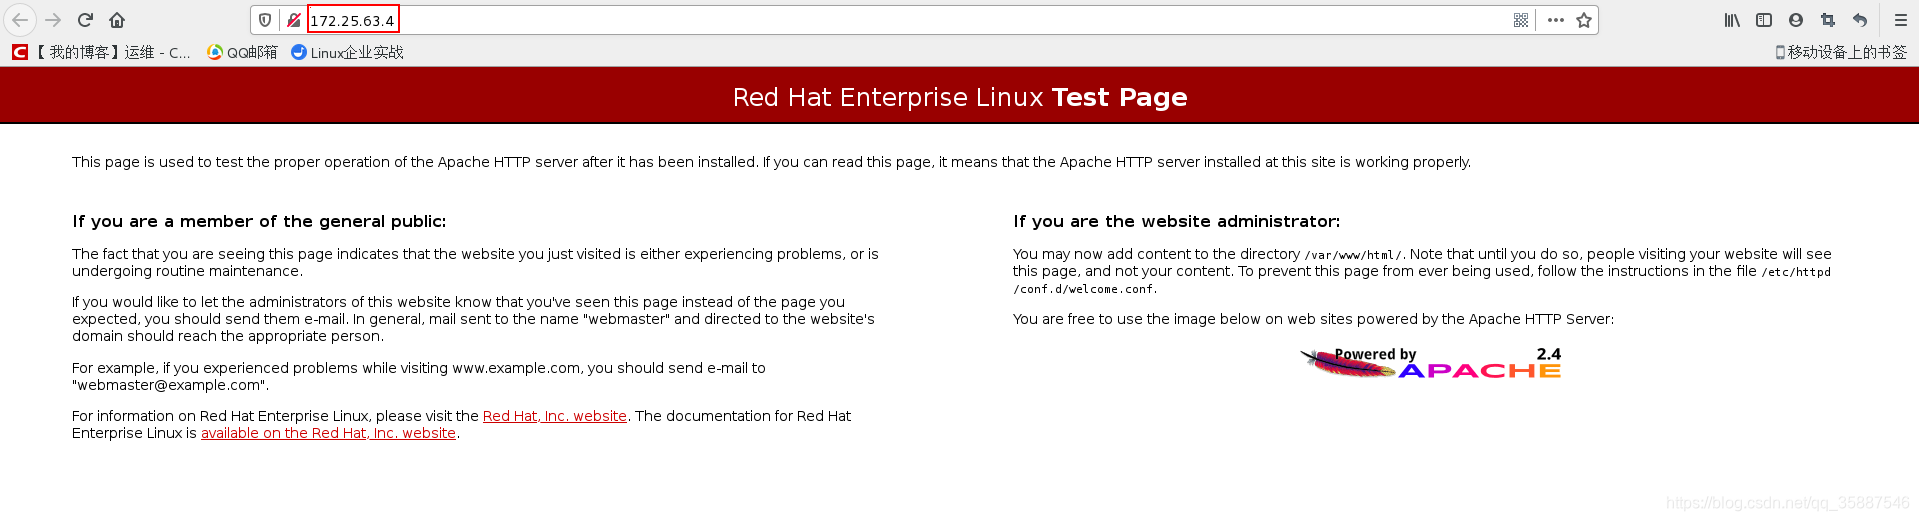Open the QR code icon in address bar

click(x=1521, y=20)
